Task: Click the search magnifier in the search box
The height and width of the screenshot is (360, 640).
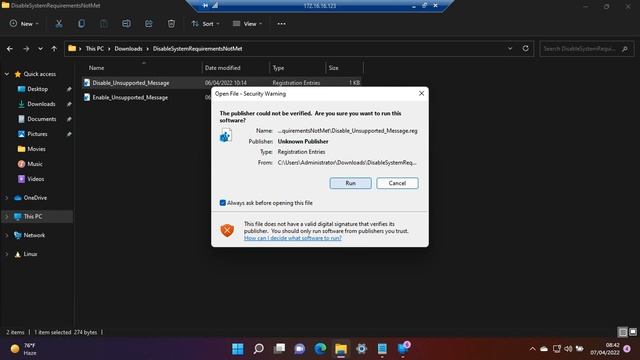Action: [624, 49]
